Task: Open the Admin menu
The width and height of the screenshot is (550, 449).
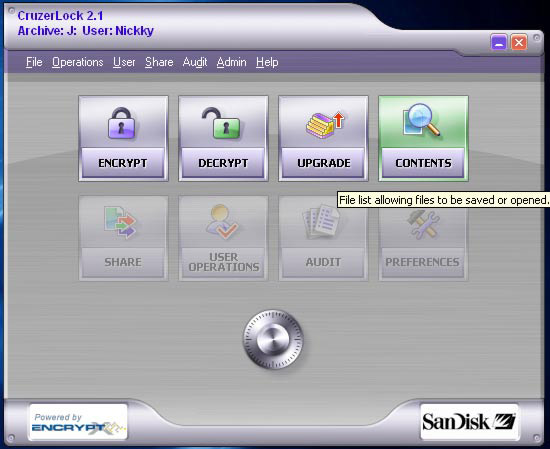Action: pyautogui.click(x=231, y=62)
